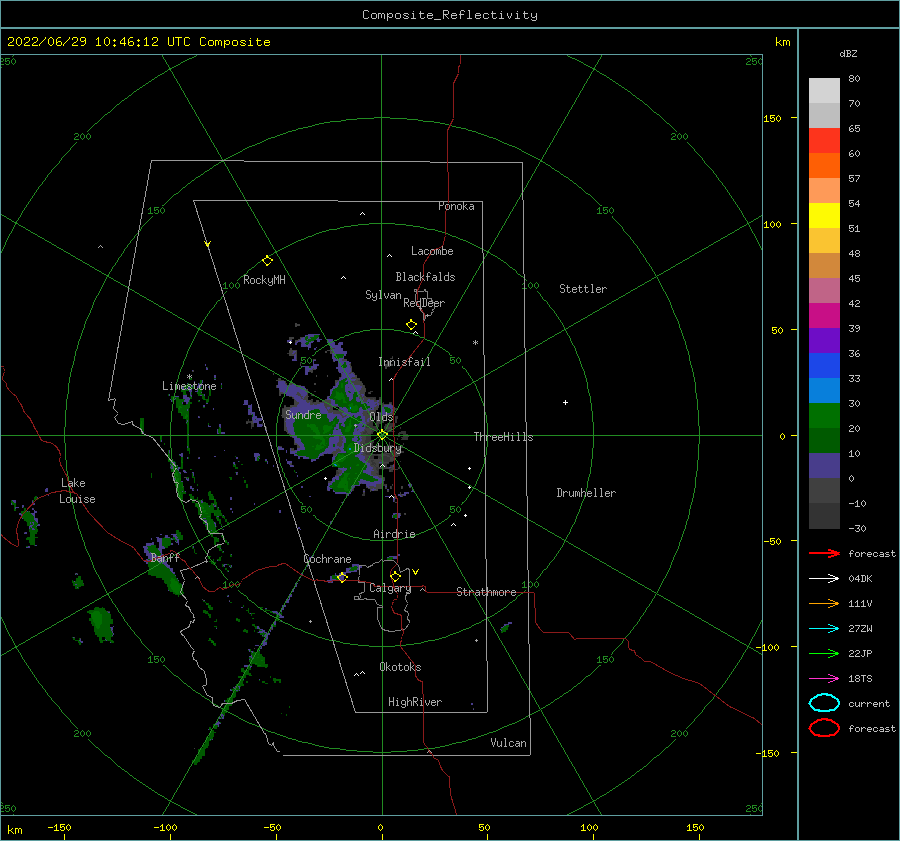Click the yellow diamond marker near Cochrane
This screenshot has height=841, width=900.
342,577
